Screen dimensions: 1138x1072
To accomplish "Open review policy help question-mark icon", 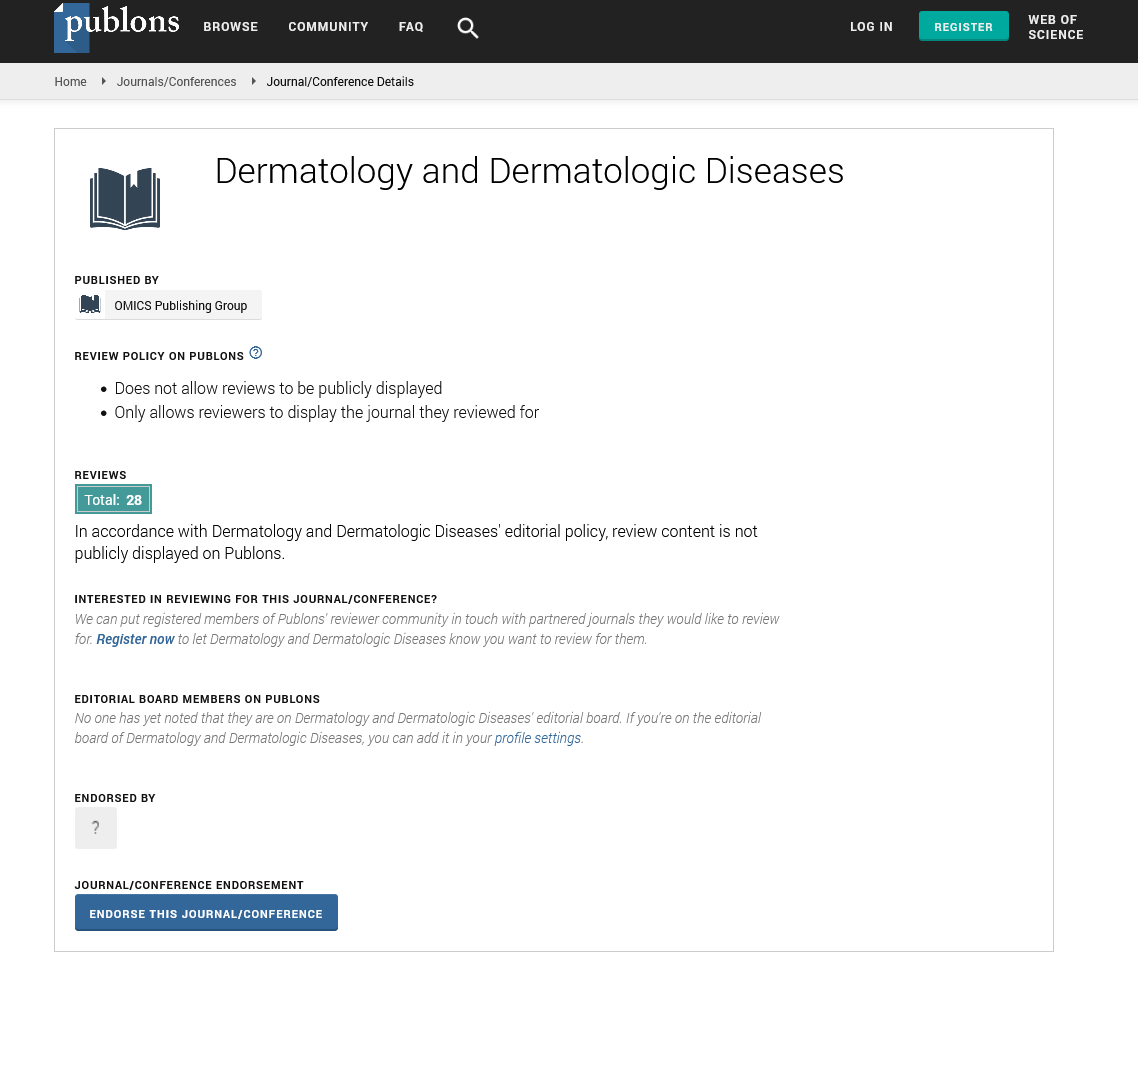I will (255, 353).
